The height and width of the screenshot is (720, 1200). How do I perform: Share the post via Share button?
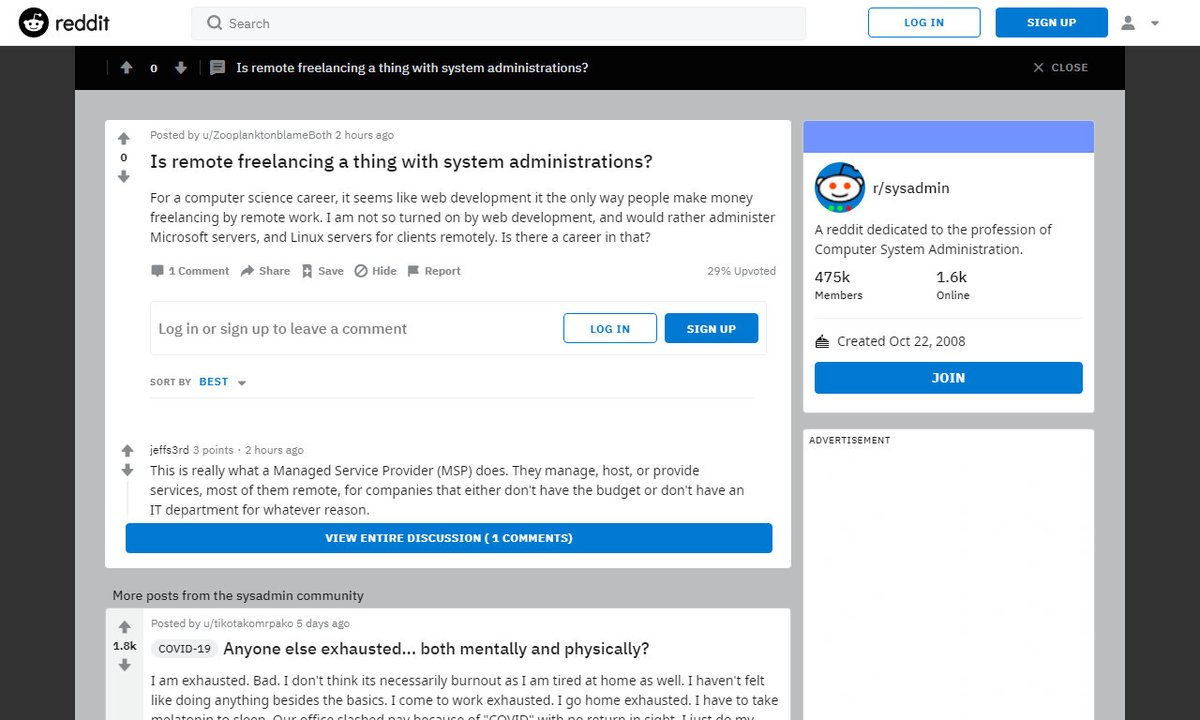click(265, 271)
